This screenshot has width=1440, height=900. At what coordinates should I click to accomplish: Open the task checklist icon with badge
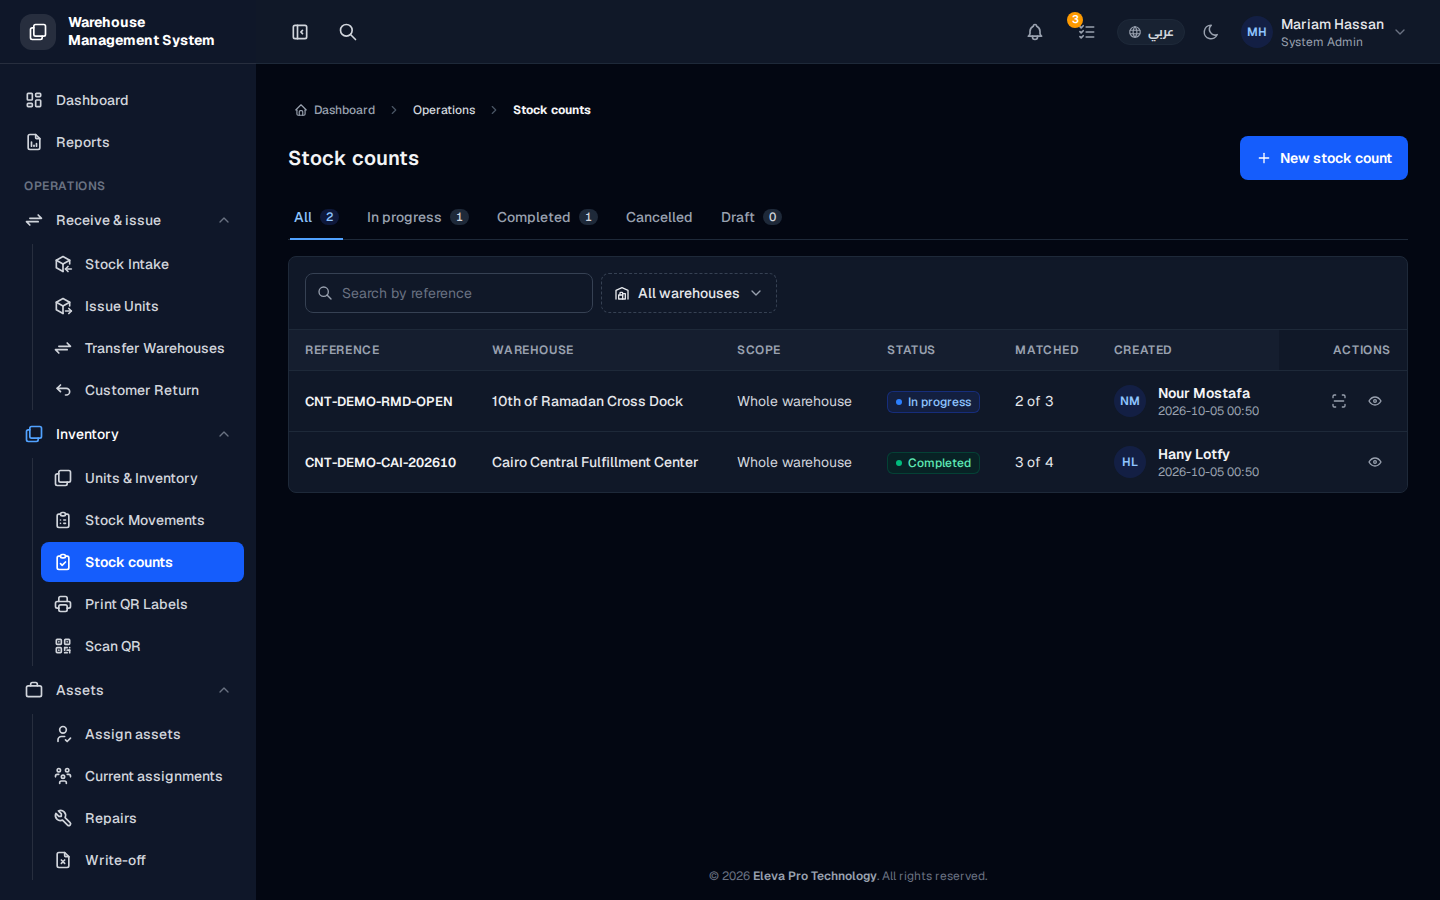pyautogui.click(x=1086, y=32)
